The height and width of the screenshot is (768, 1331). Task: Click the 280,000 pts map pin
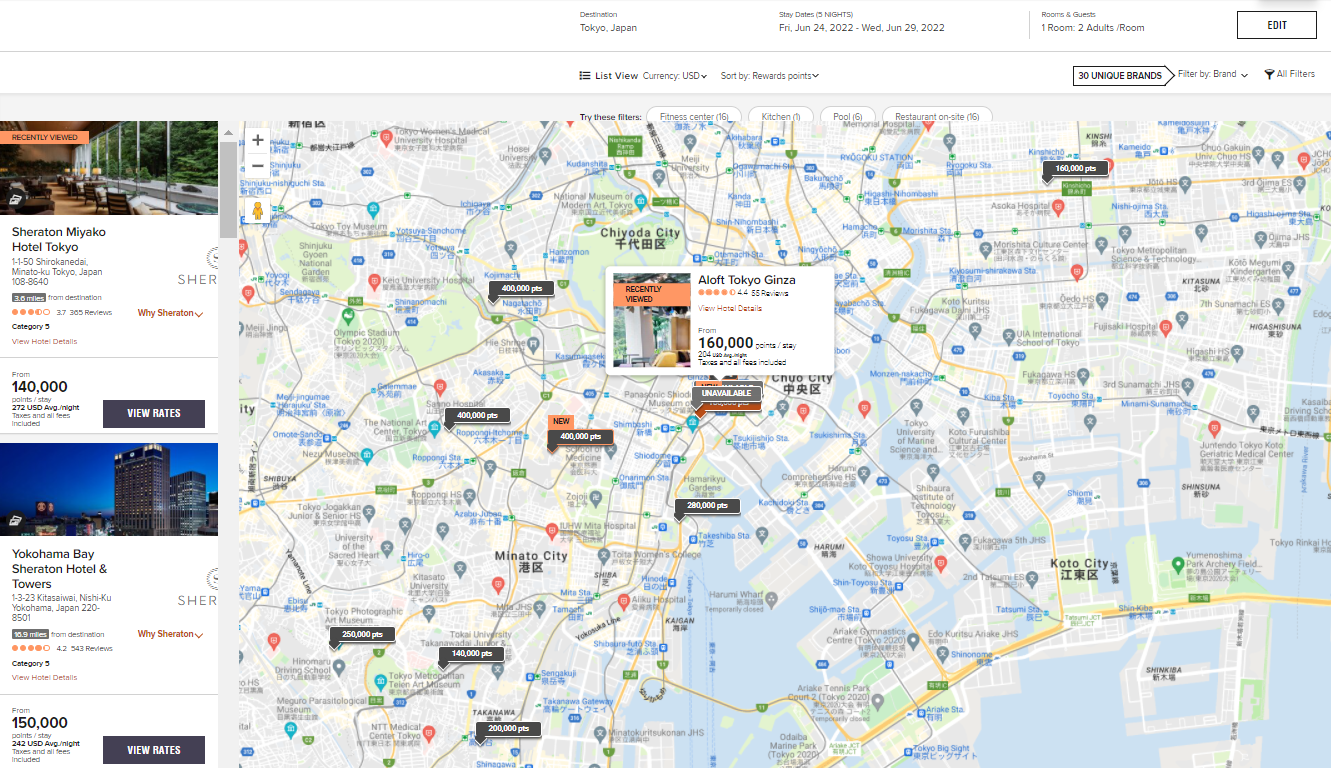705,506
